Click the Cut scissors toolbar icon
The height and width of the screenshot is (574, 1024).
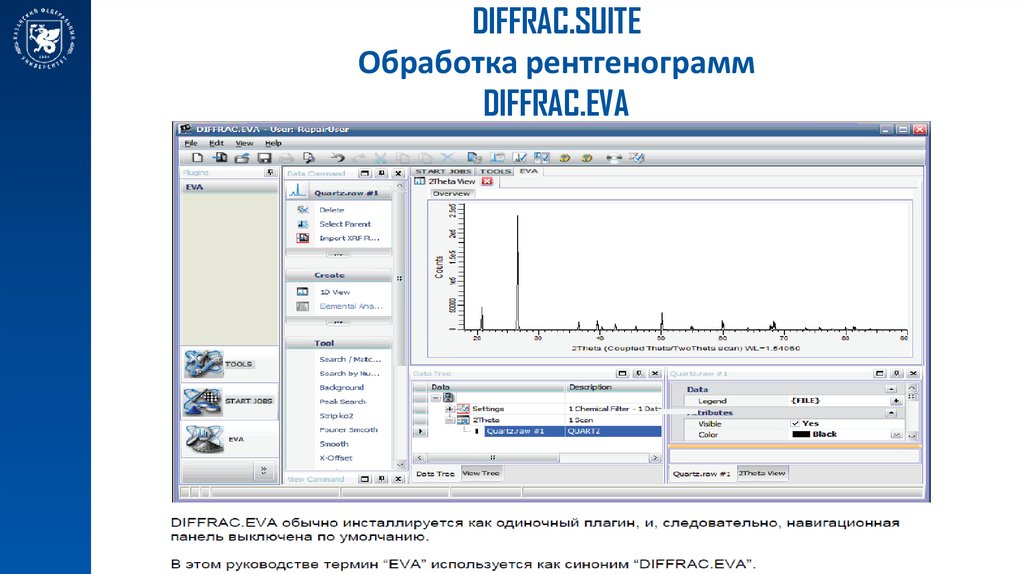click(x=380, y=157)
